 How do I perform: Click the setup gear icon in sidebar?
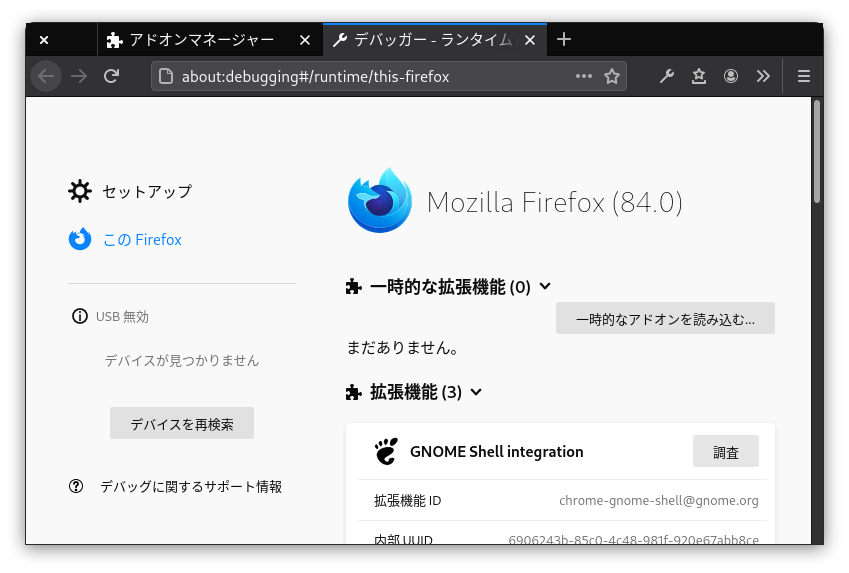click(x=80, y=191)
